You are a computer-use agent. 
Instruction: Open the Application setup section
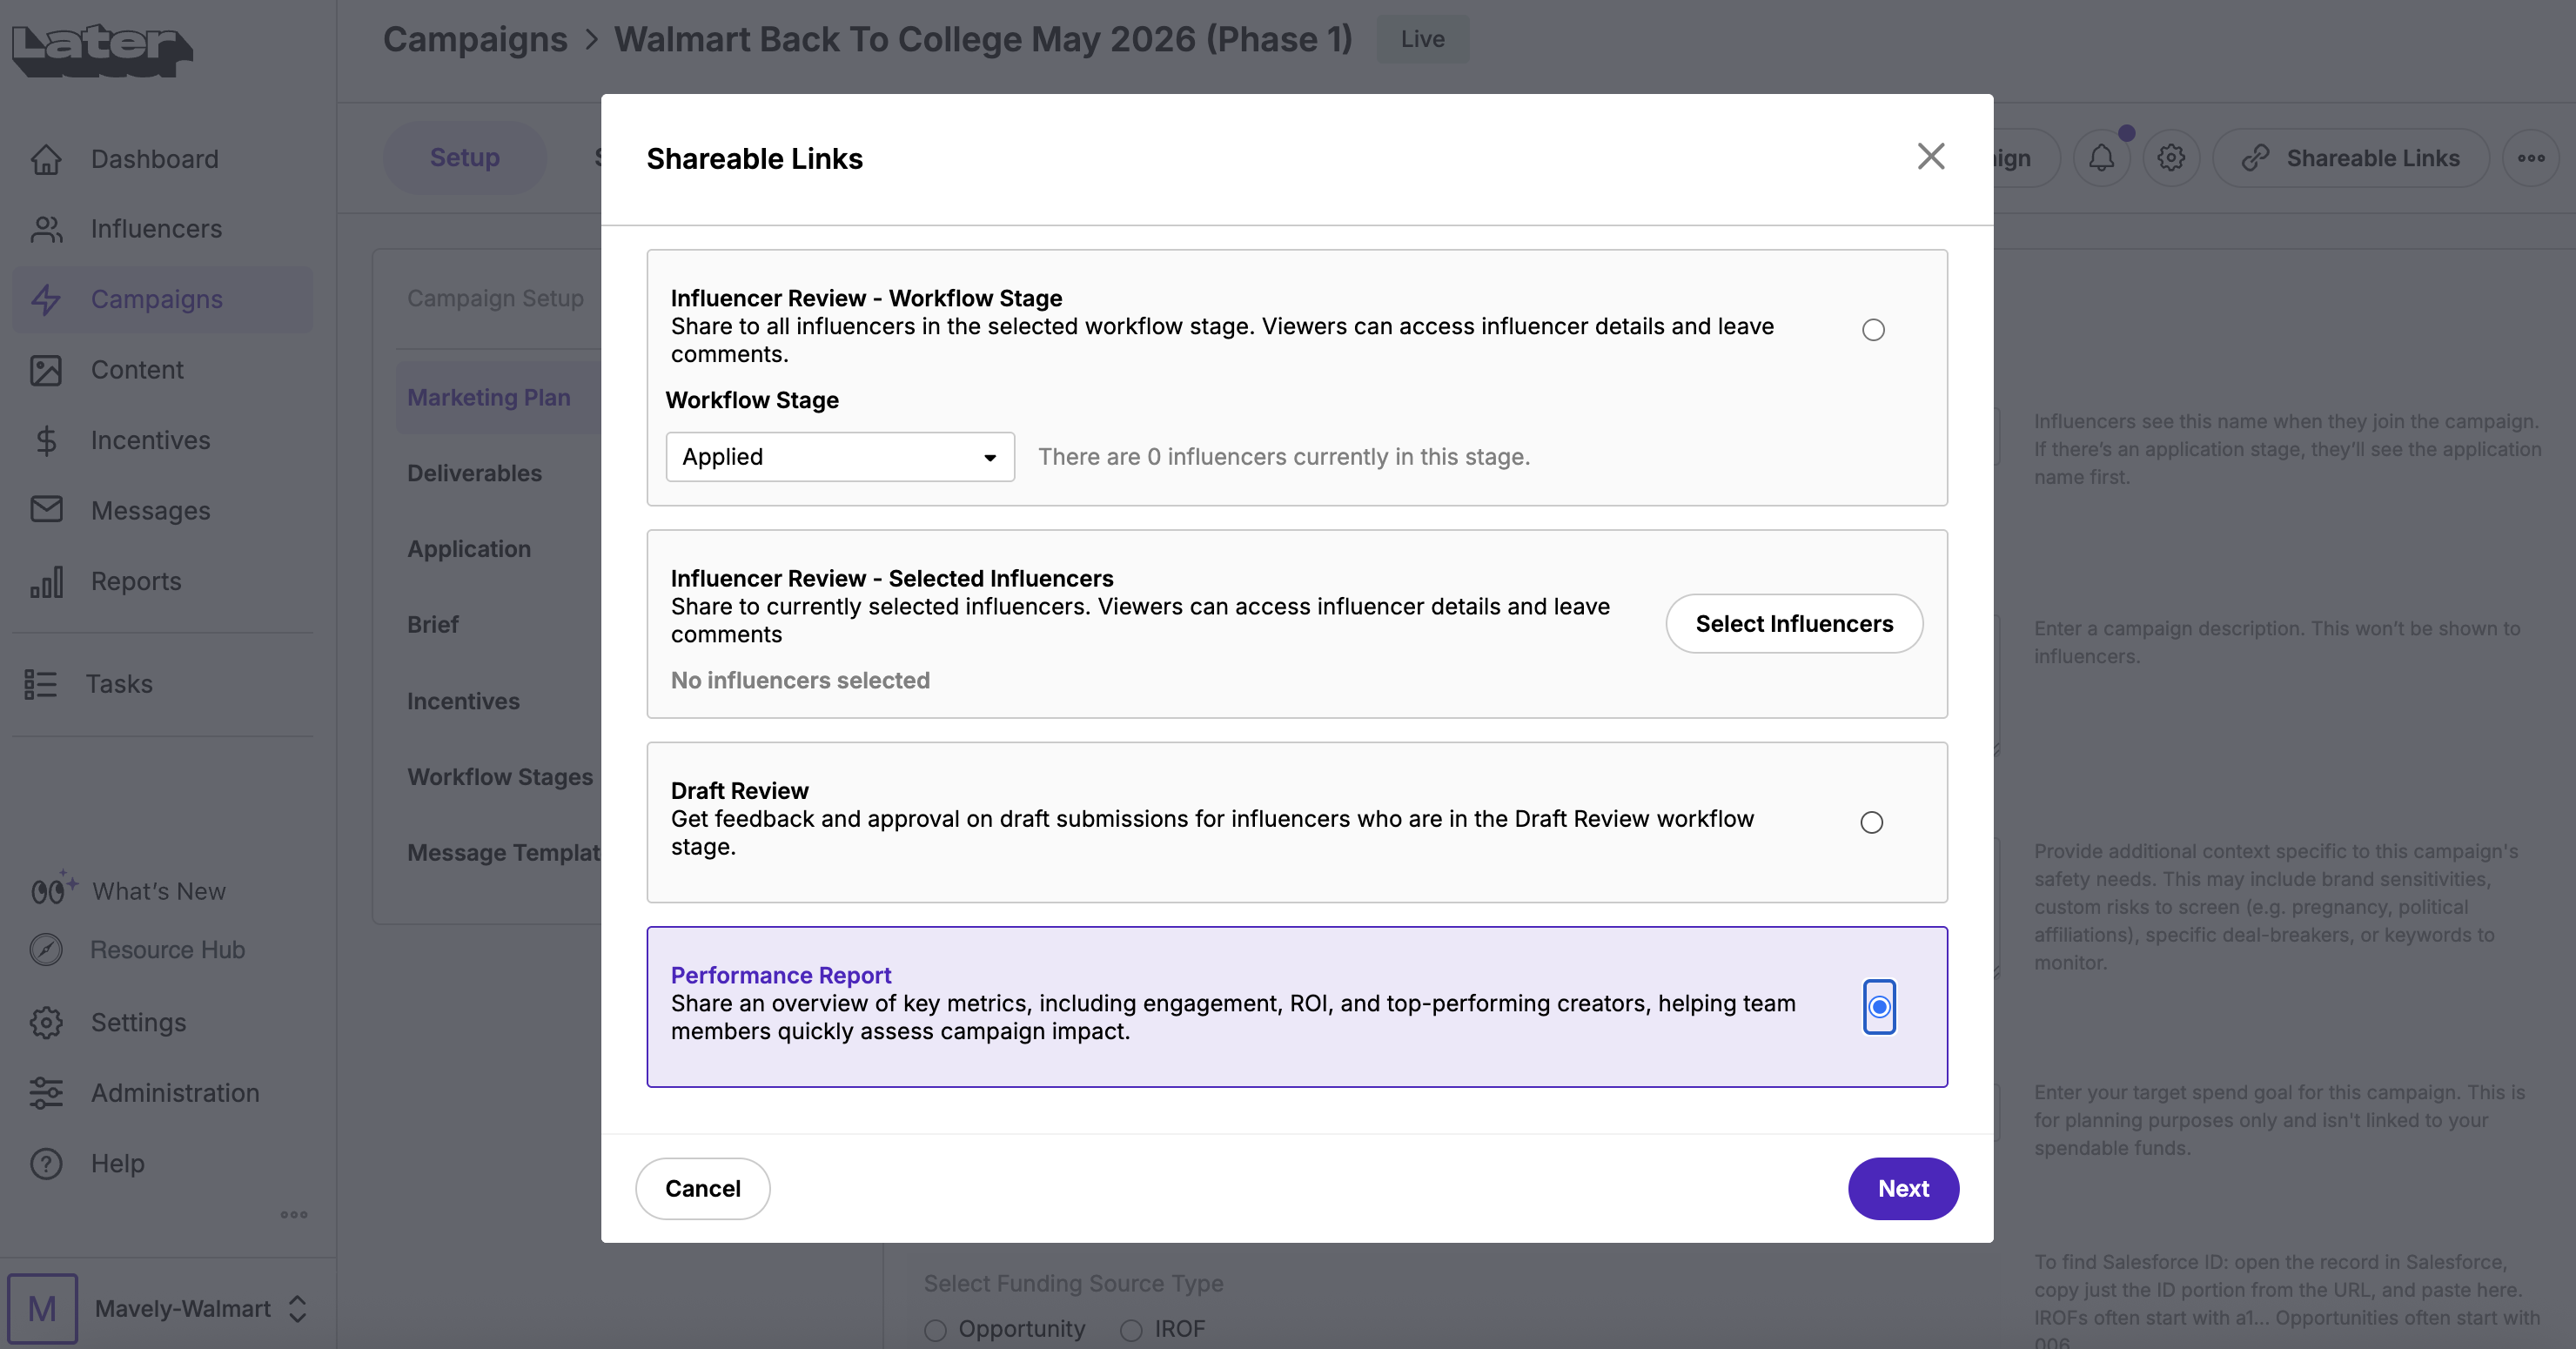pyautogui.click(x=469, y=549)
